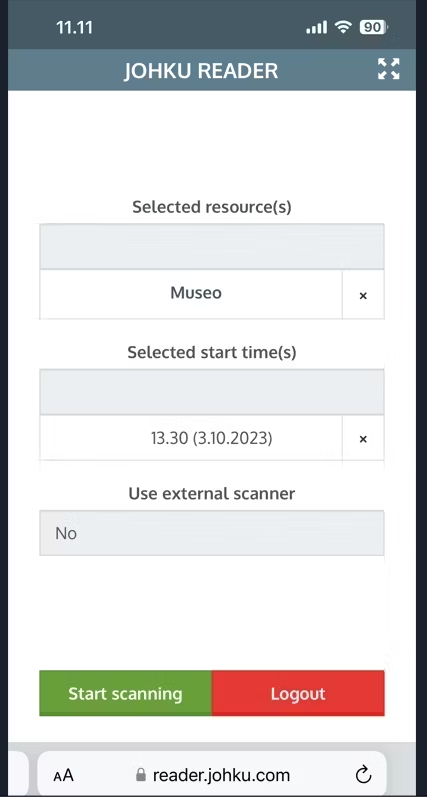Remove the Museo resource with x
Image resolution: width=427 pixels, height=797 pixels.
[363, 295]
